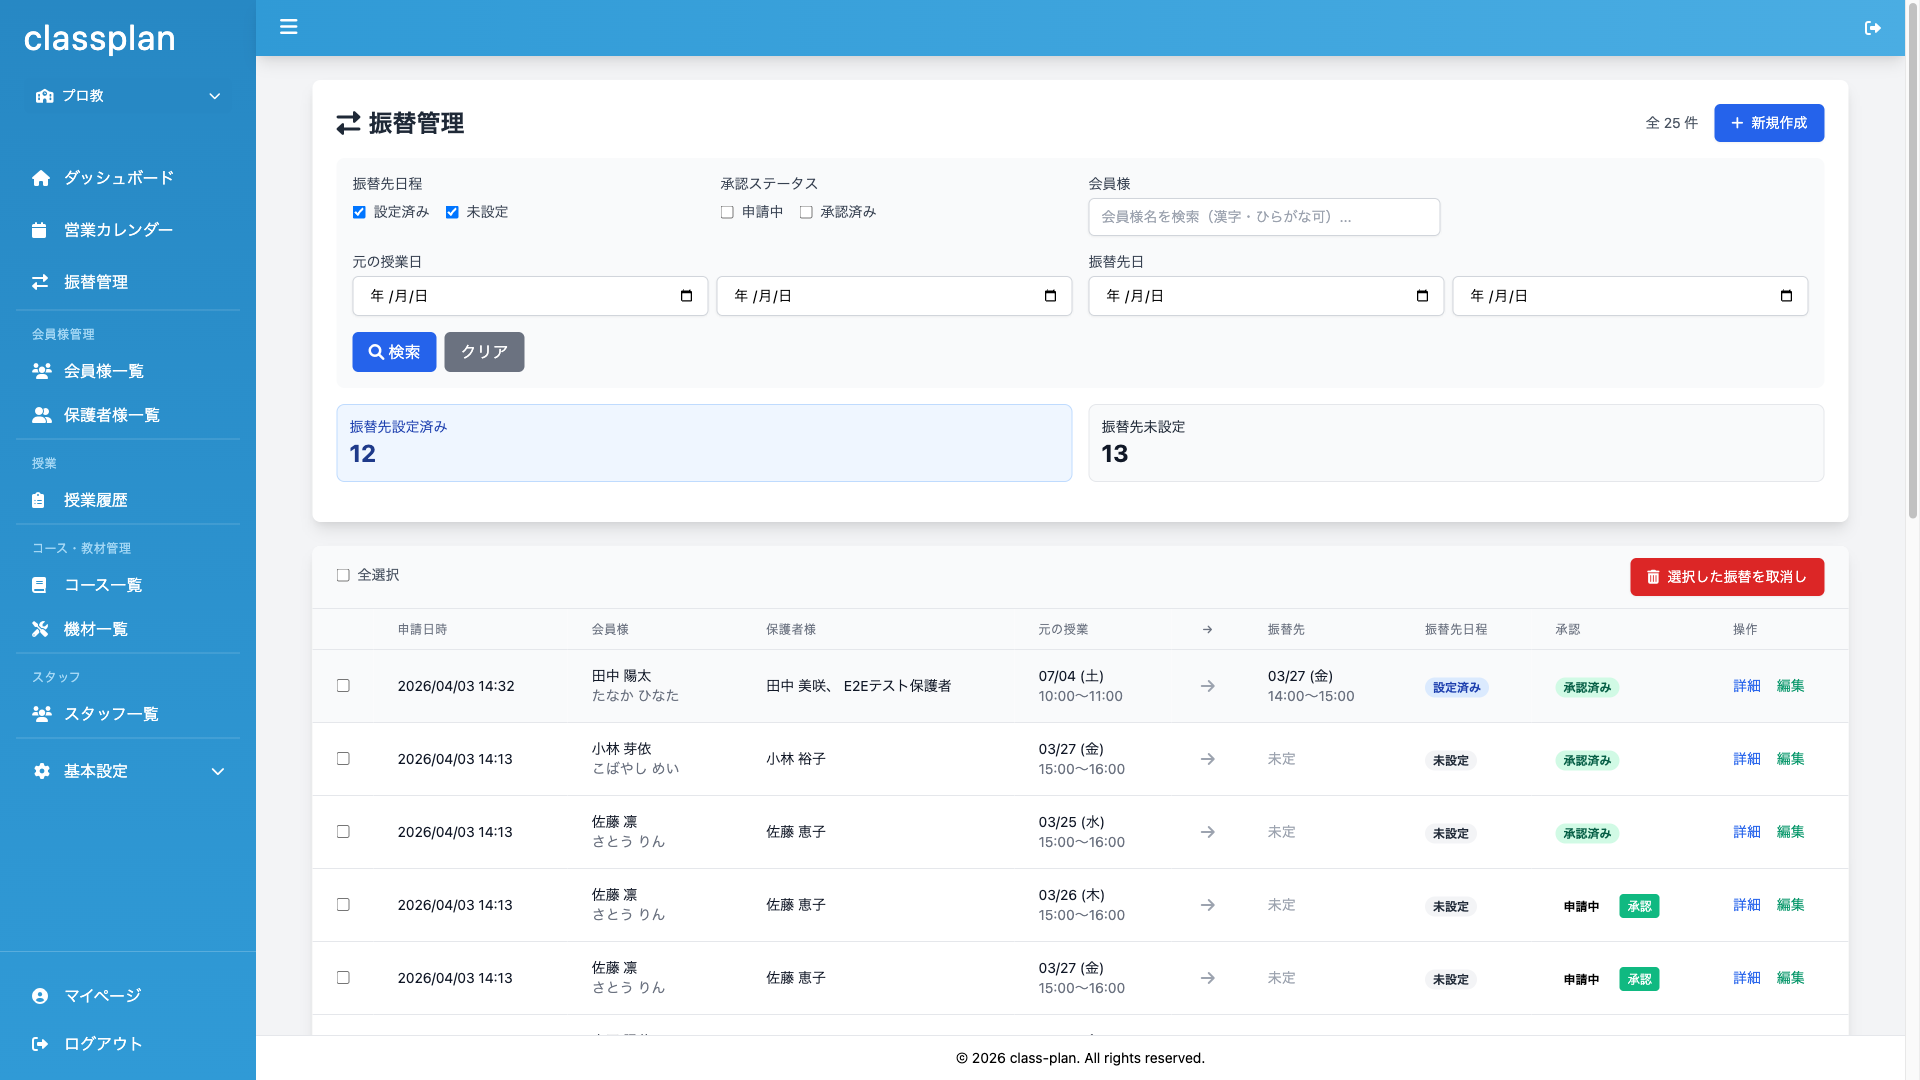Image resolution: width=1920 pixels, height=1080 pixels.
Task: Open 営業カレンダー via the calendar icon
Action: click(x=41, y=229)
